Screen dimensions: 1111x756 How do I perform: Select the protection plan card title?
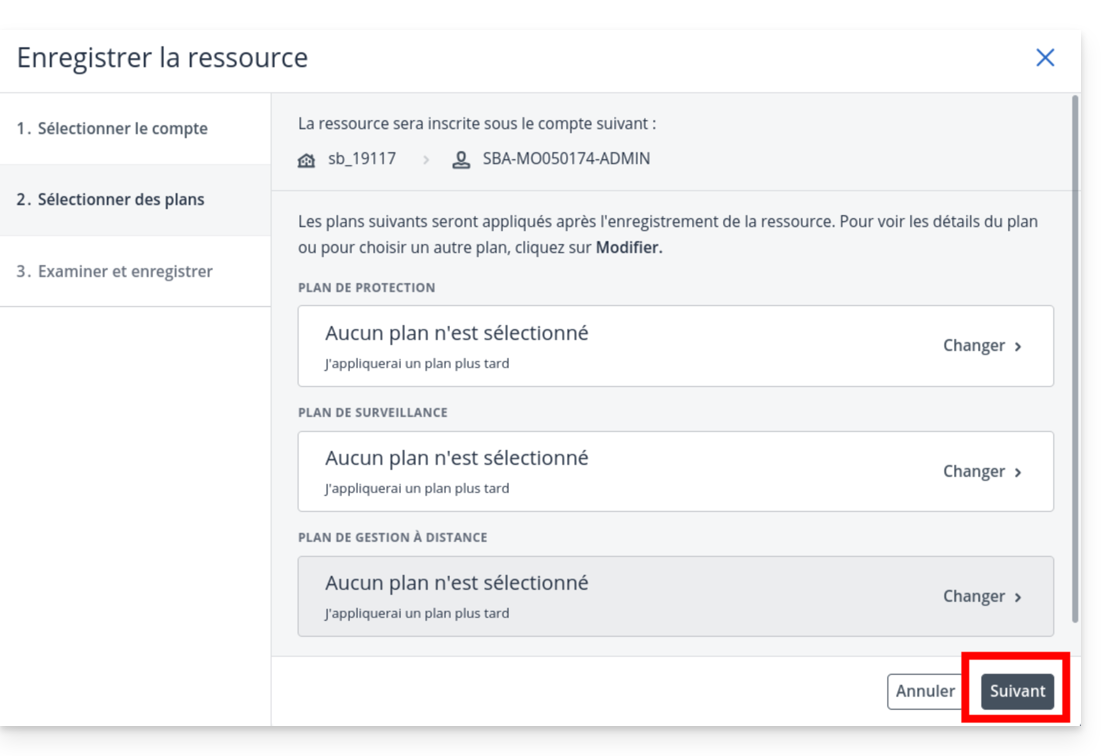[456, 334]
